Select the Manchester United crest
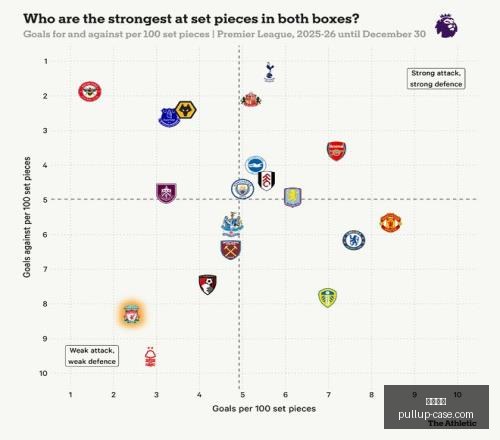The image size is (500, 440). point(391,223)
